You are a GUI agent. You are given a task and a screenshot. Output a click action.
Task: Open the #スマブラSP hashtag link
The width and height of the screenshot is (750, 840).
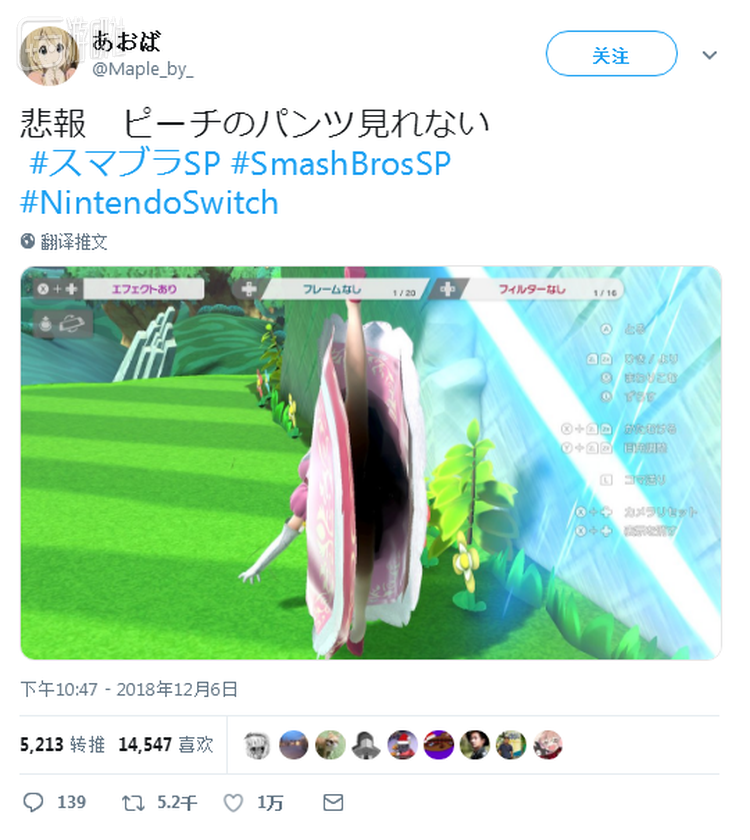(125, 163)
